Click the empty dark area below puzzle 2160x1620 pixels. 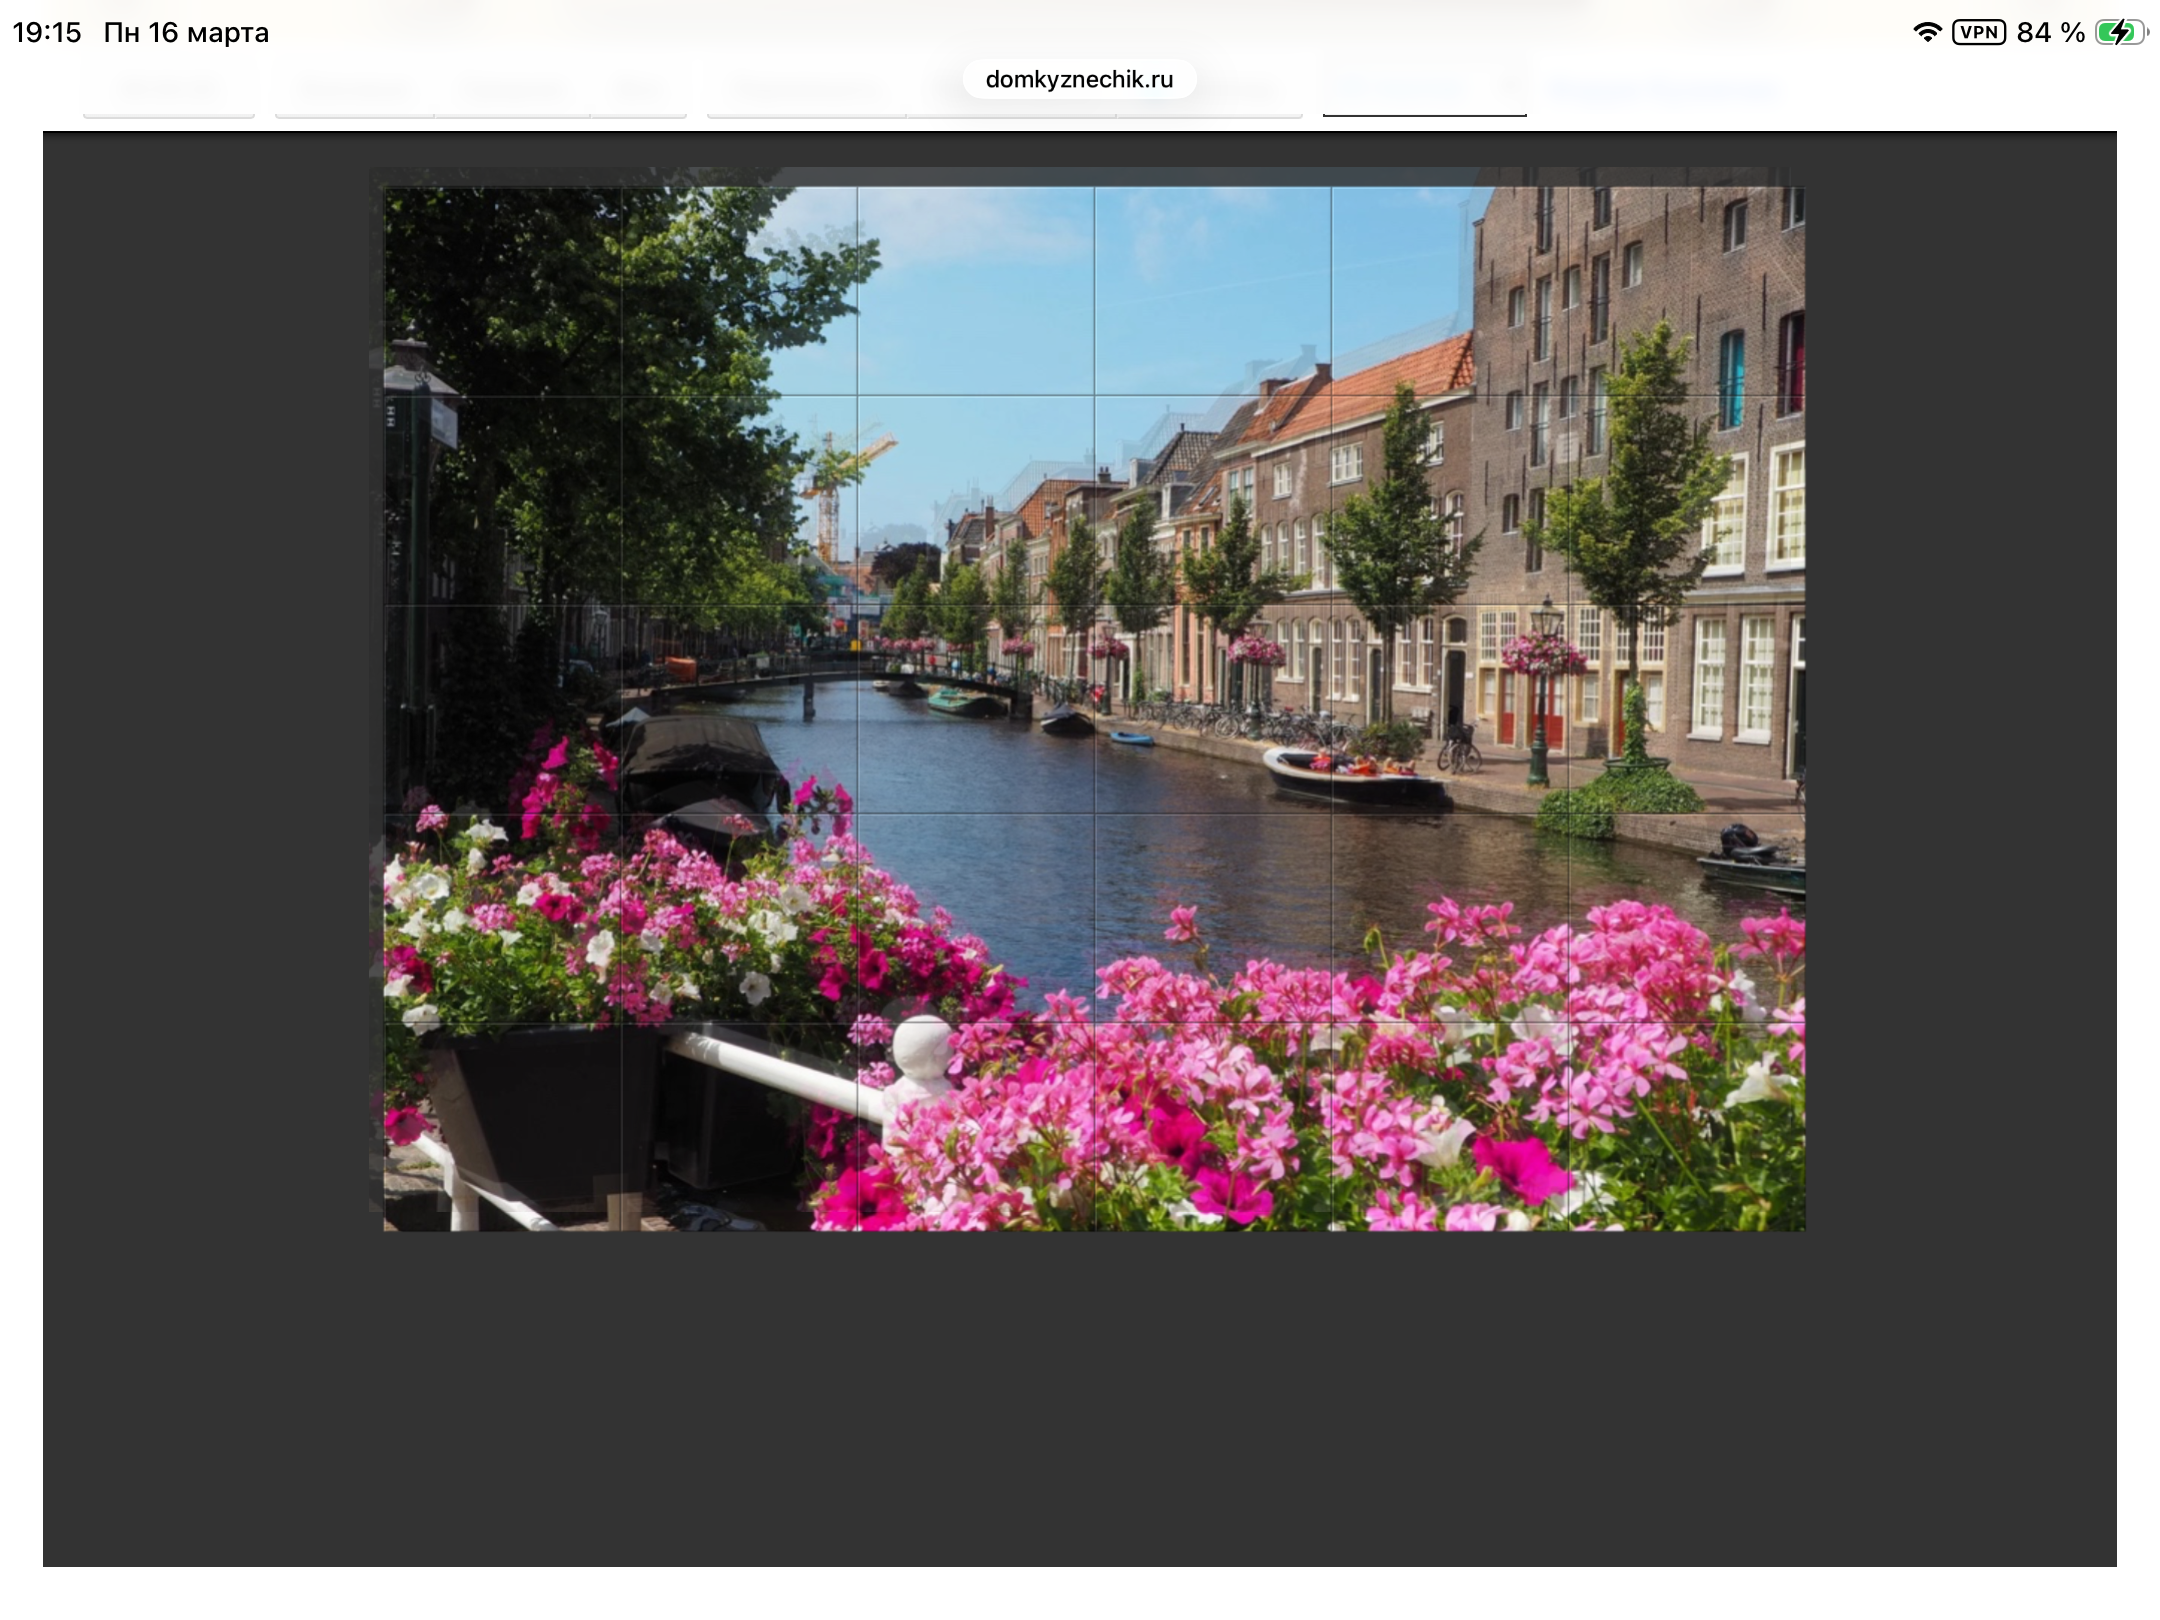point(1080,1400)
